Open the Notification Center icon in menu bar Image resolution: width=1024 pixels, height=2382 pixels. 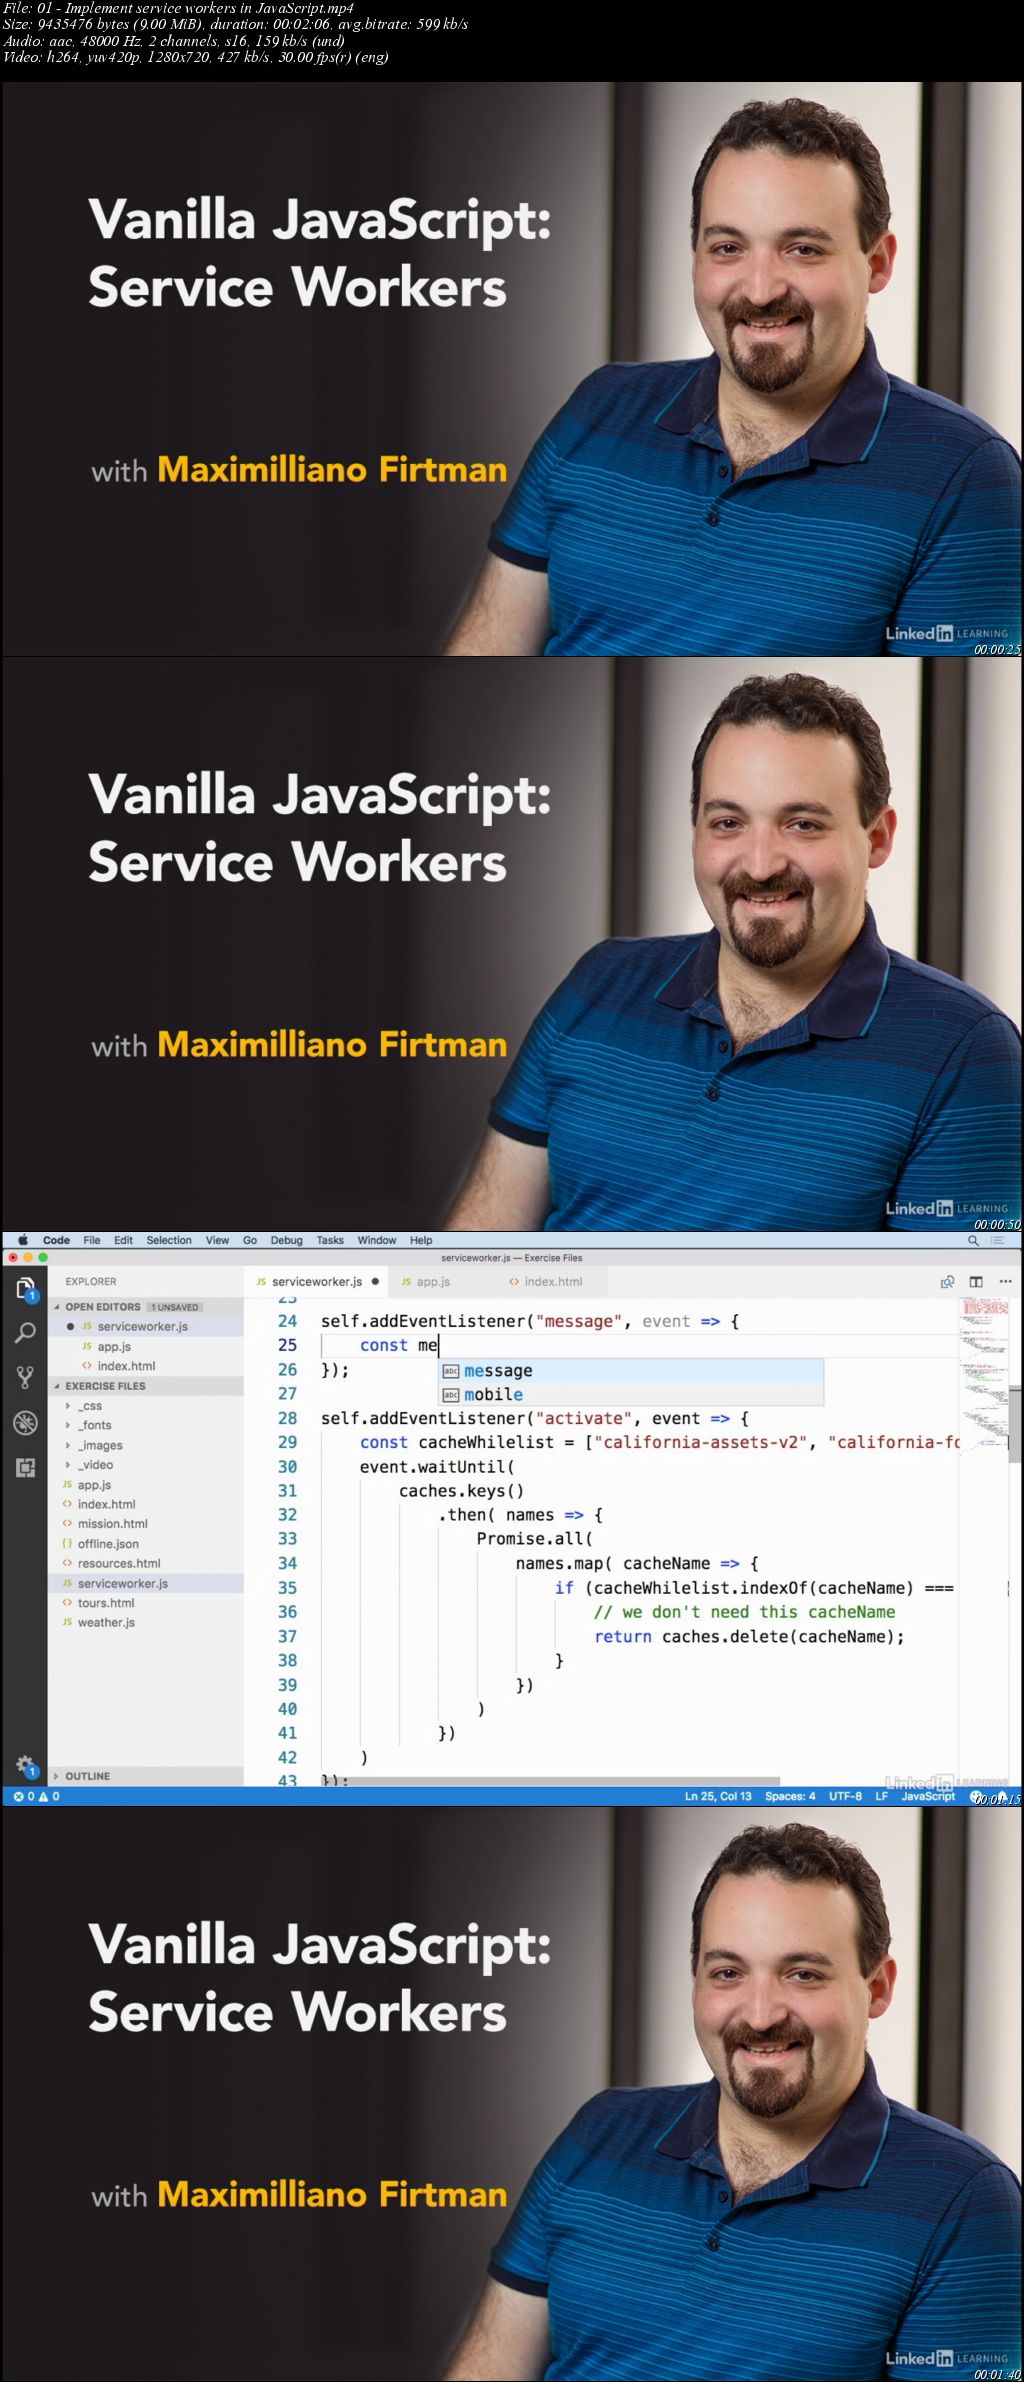coord(997,1240)
